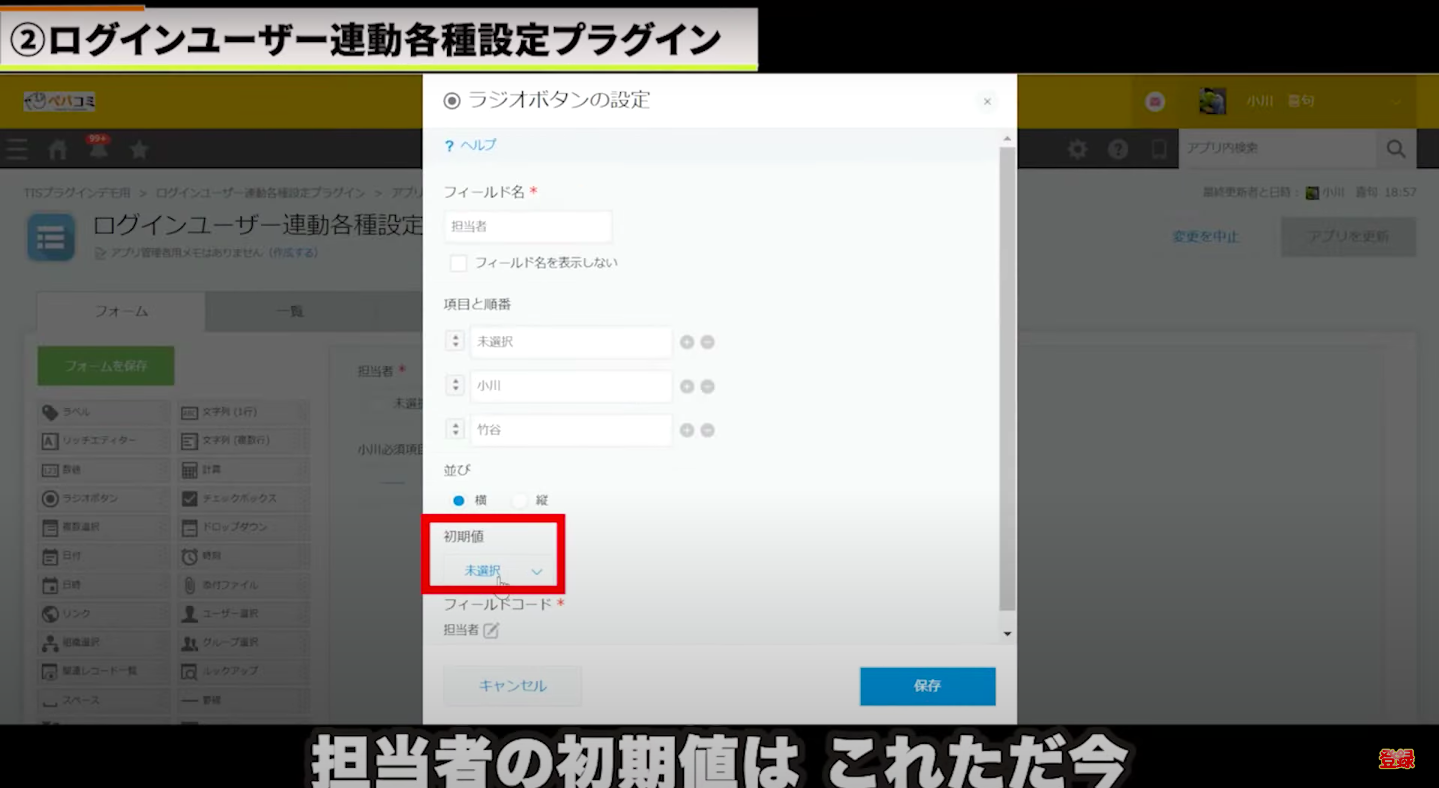Open the 初期値 dropdown showing 未選択

tap(499, 571)
